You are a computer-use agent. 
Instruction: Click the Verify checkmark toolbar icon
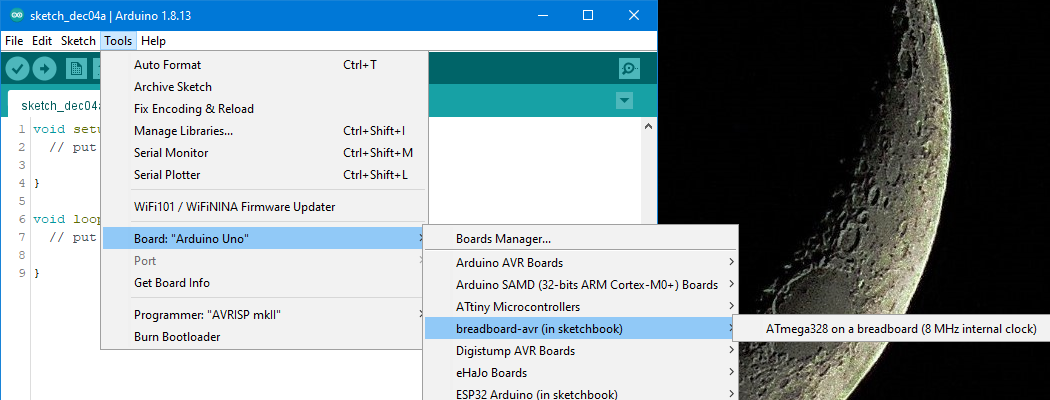point(18,68)
